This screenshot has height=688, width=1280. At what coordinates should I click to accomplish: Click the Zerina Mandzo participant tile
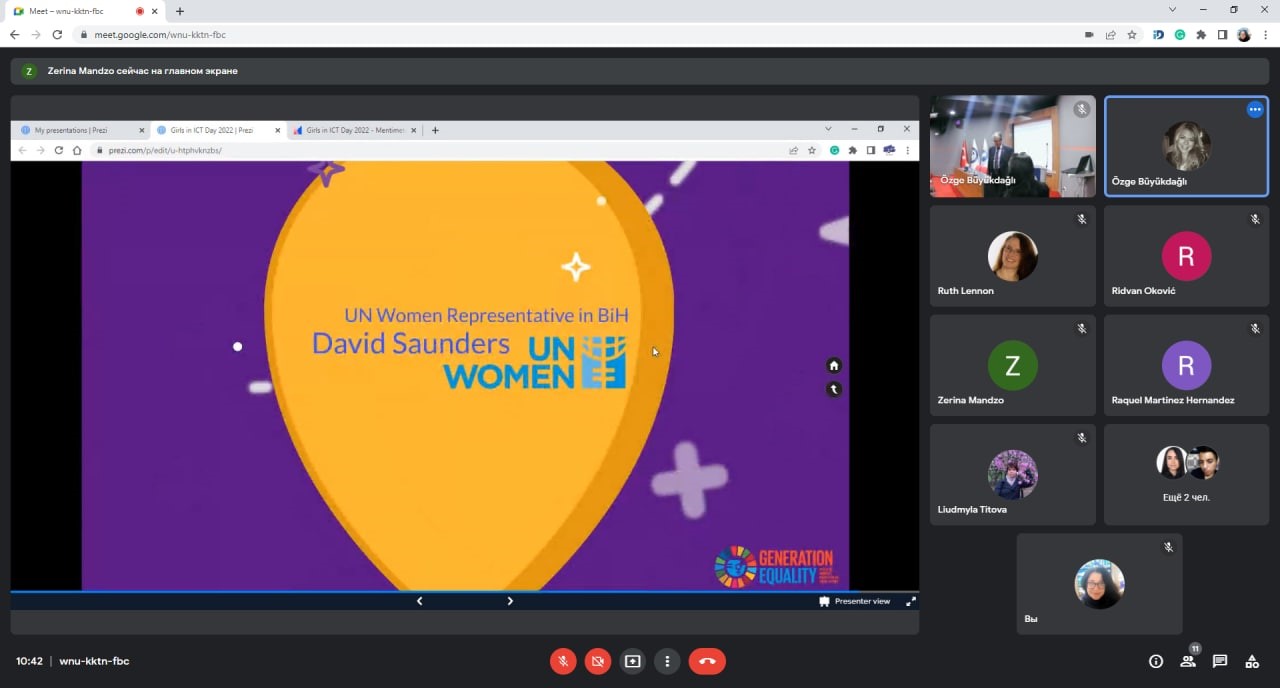click(1012, 365)
